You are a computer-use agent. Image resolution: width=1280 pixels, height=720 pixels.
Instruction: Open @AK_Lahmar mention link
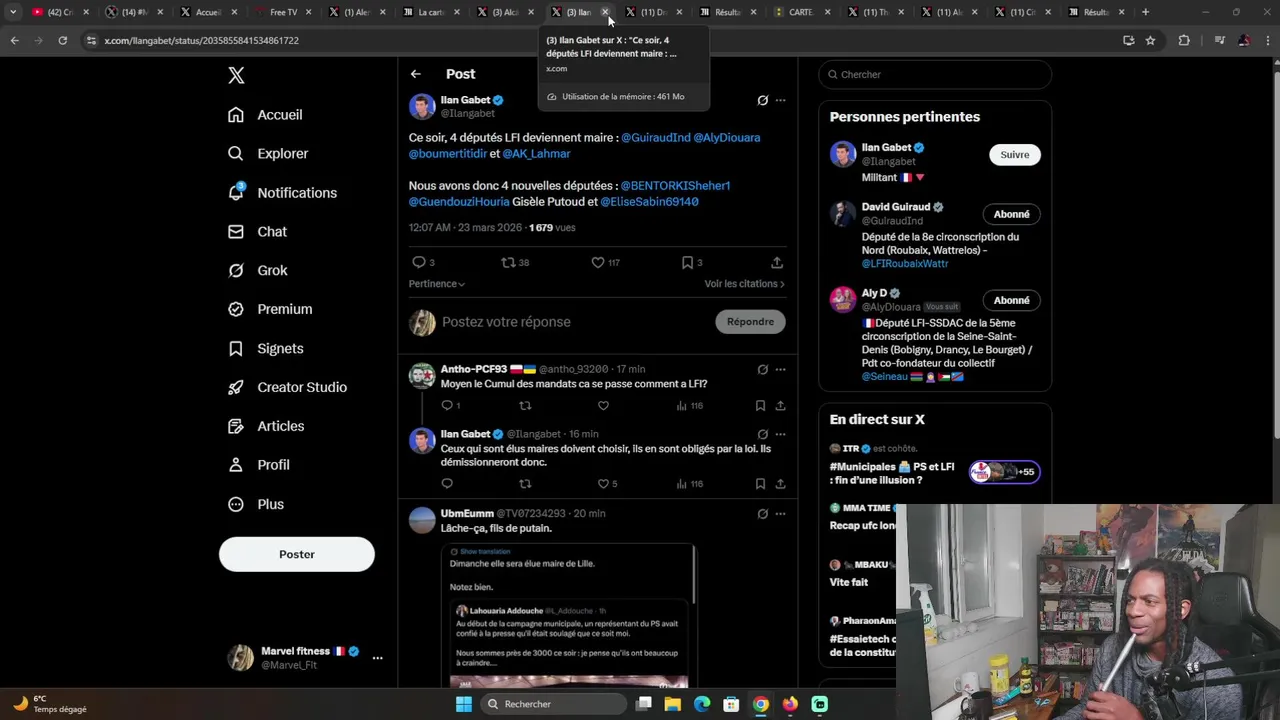pyautogui.click(x=536, y=154)
